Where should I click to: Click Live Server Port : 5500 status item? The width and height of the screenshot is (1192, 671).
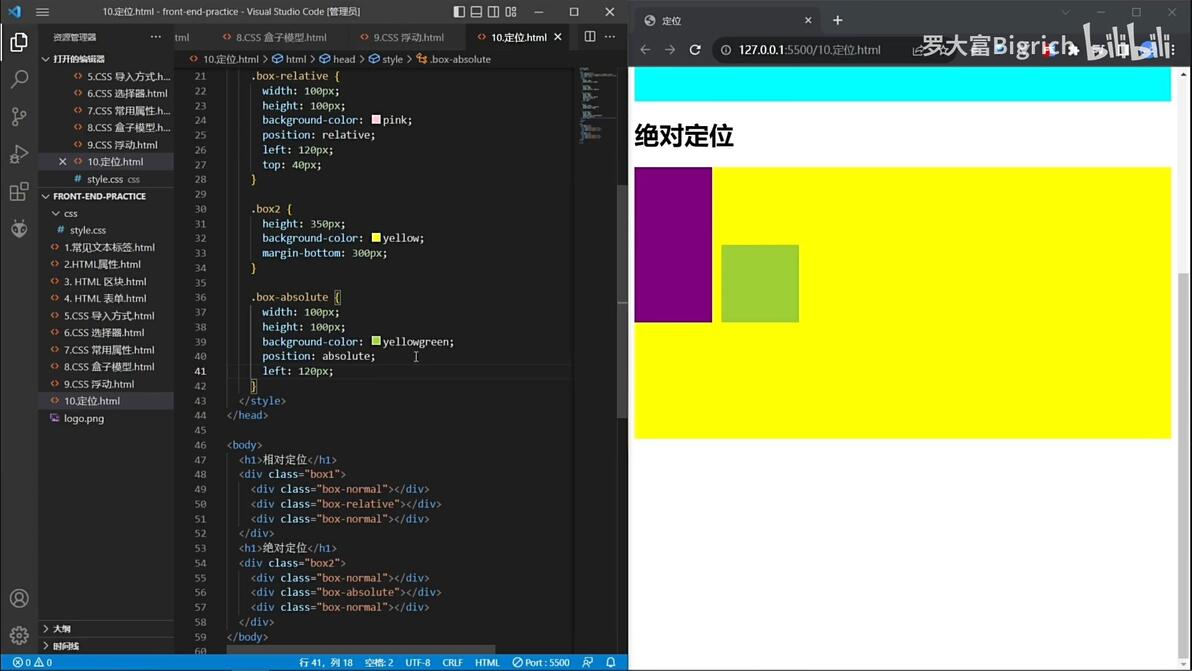tap(541, 663)
